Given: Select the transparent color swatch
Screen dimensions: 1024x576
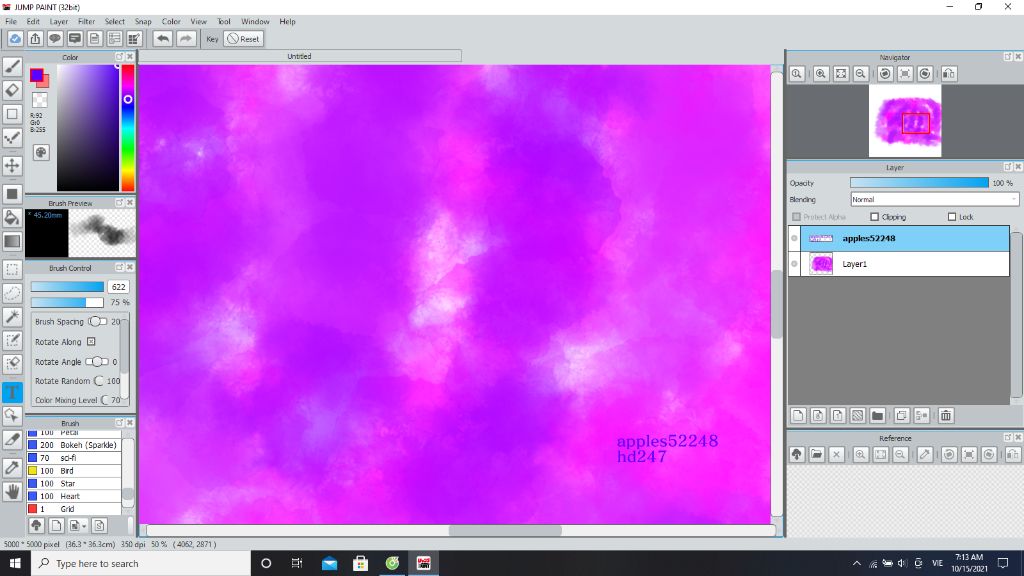Looking at the screenshot, I should tap(40, 100).
